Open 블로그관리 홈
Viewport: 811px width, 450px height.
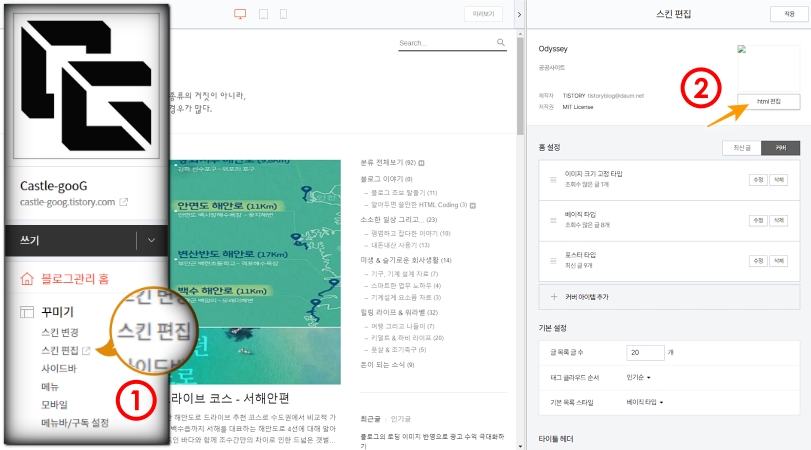[x=75, y=279]
